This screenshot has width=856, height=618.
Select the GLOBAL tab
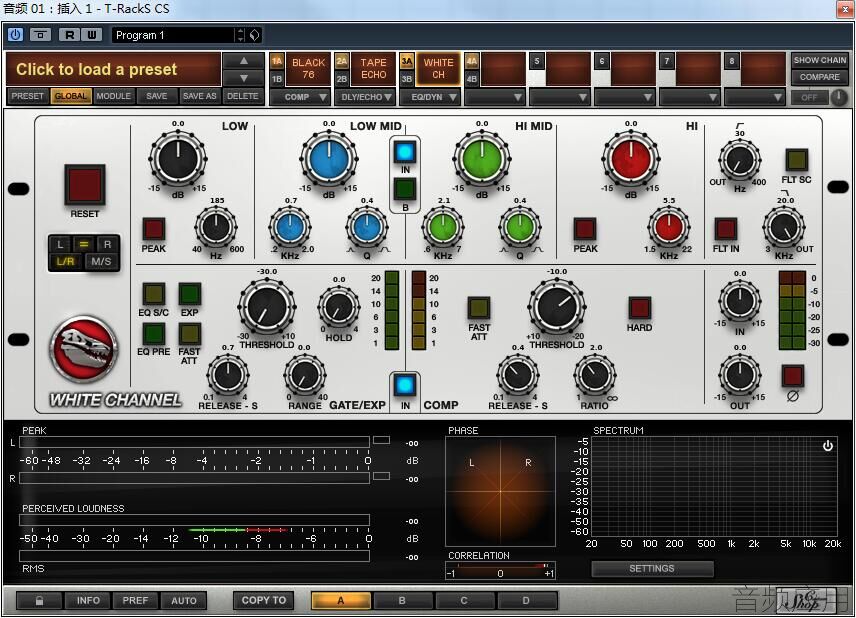coord(70,96)
